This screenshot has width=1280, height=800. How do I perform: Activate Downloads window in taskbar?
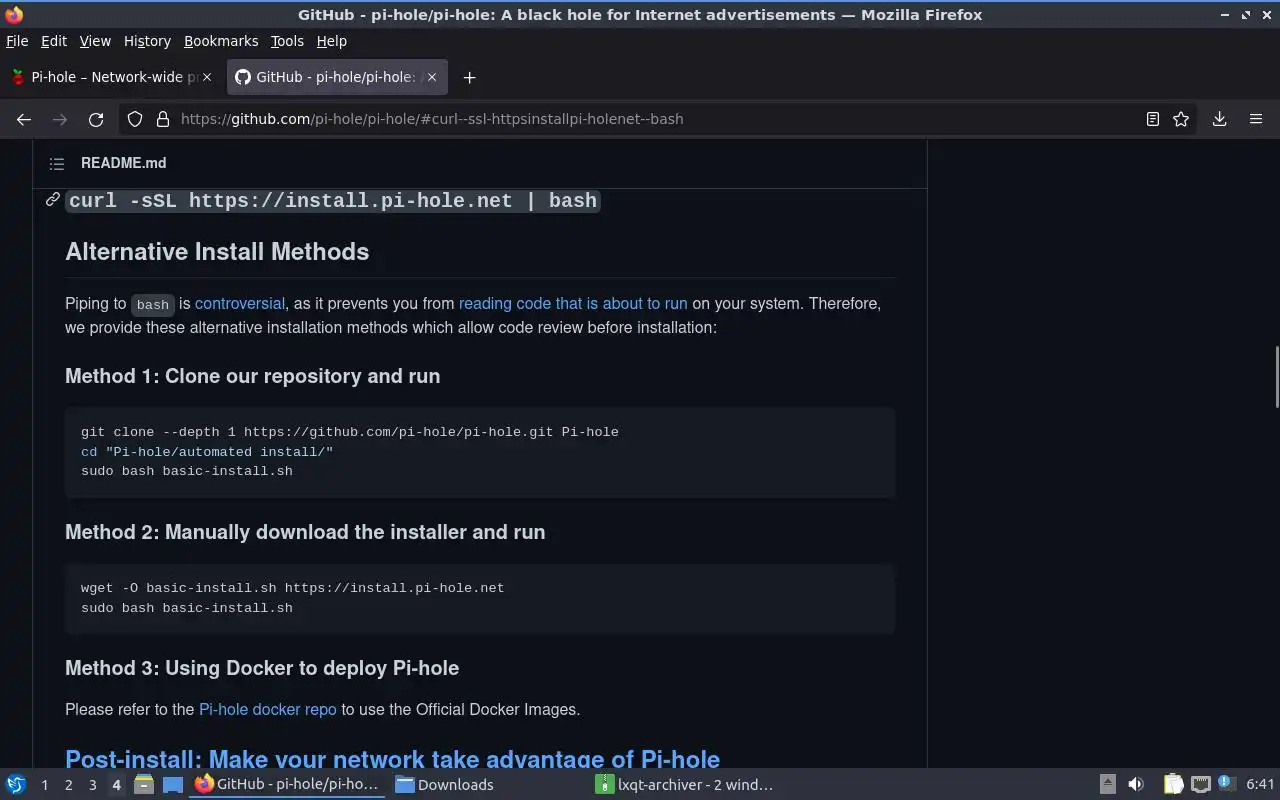tap(489, 784)
